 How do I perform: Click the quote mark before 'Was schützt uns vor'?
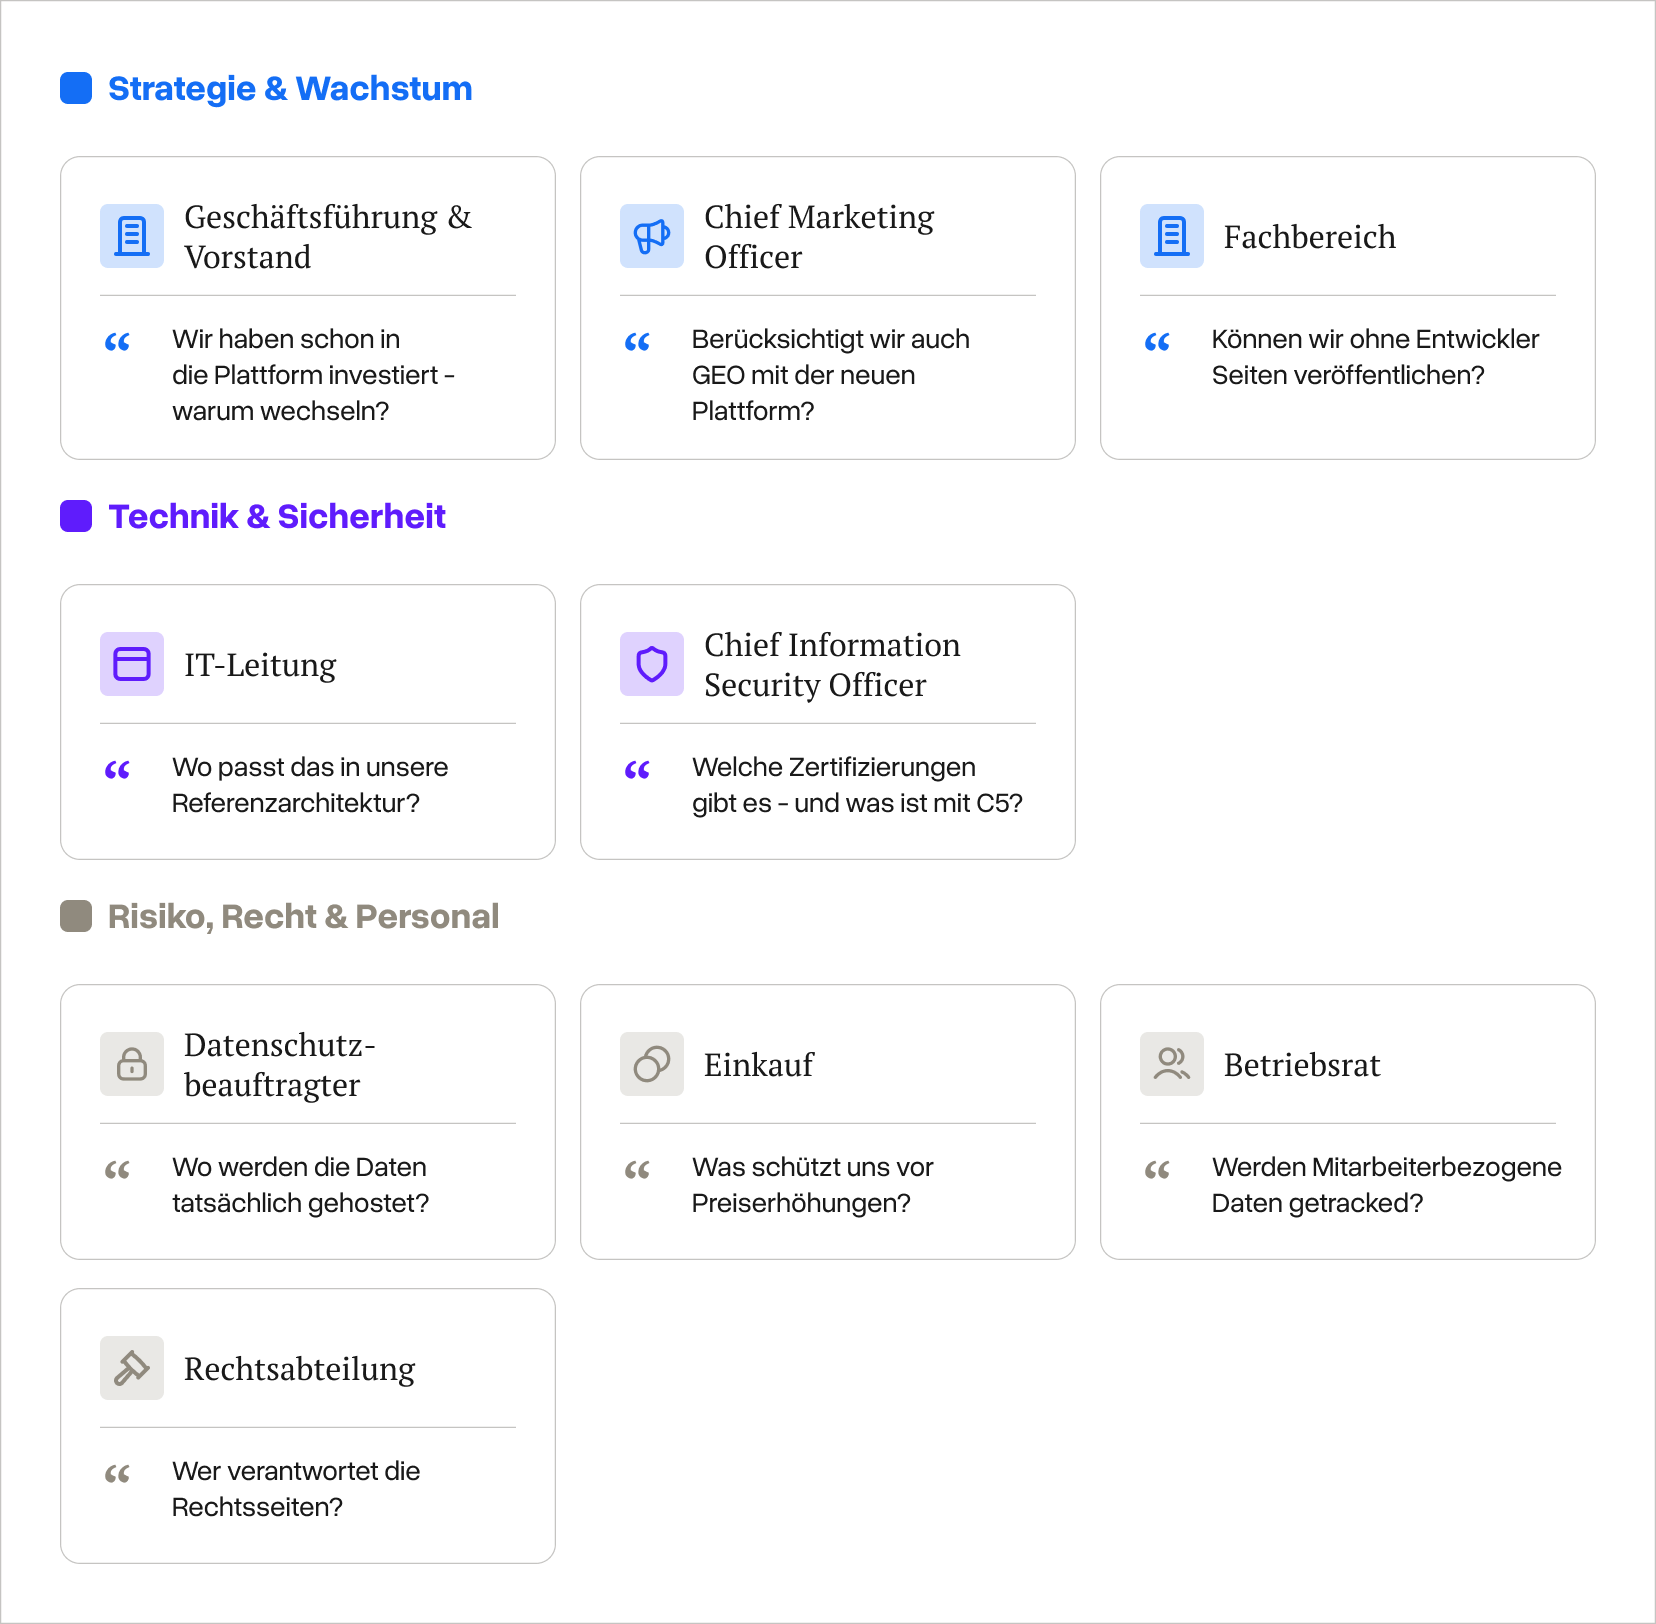pyautogui.click(x=638, y=1170)
